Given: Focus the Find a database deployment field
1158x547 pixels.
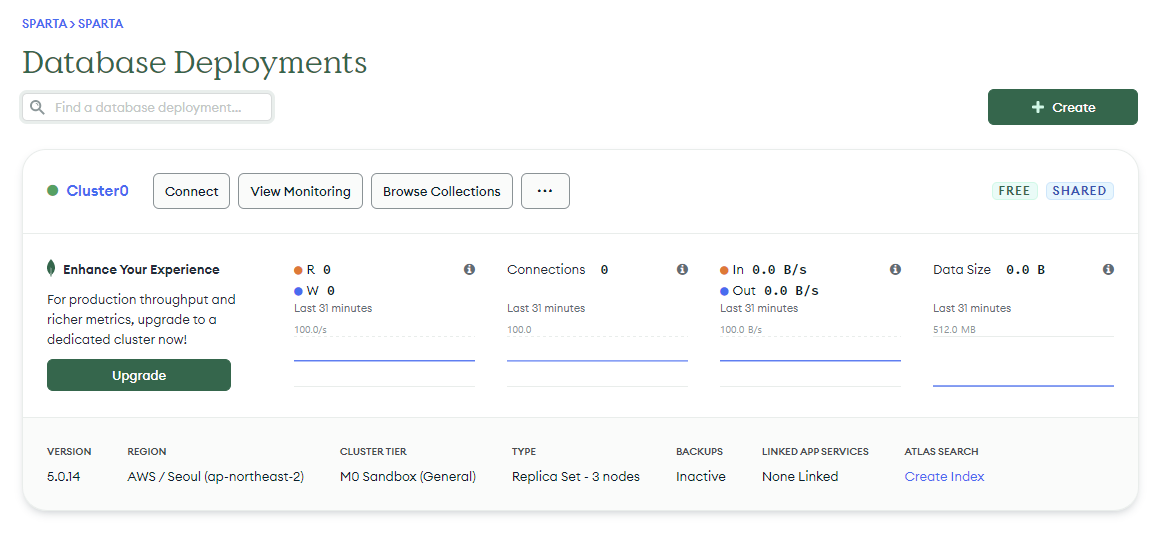Looking at the screenshot, I should click(147, 107).
